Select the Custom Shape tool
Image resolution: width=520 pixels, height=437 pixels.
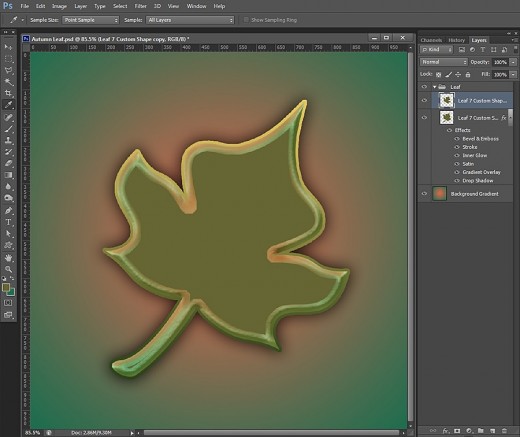8,246
